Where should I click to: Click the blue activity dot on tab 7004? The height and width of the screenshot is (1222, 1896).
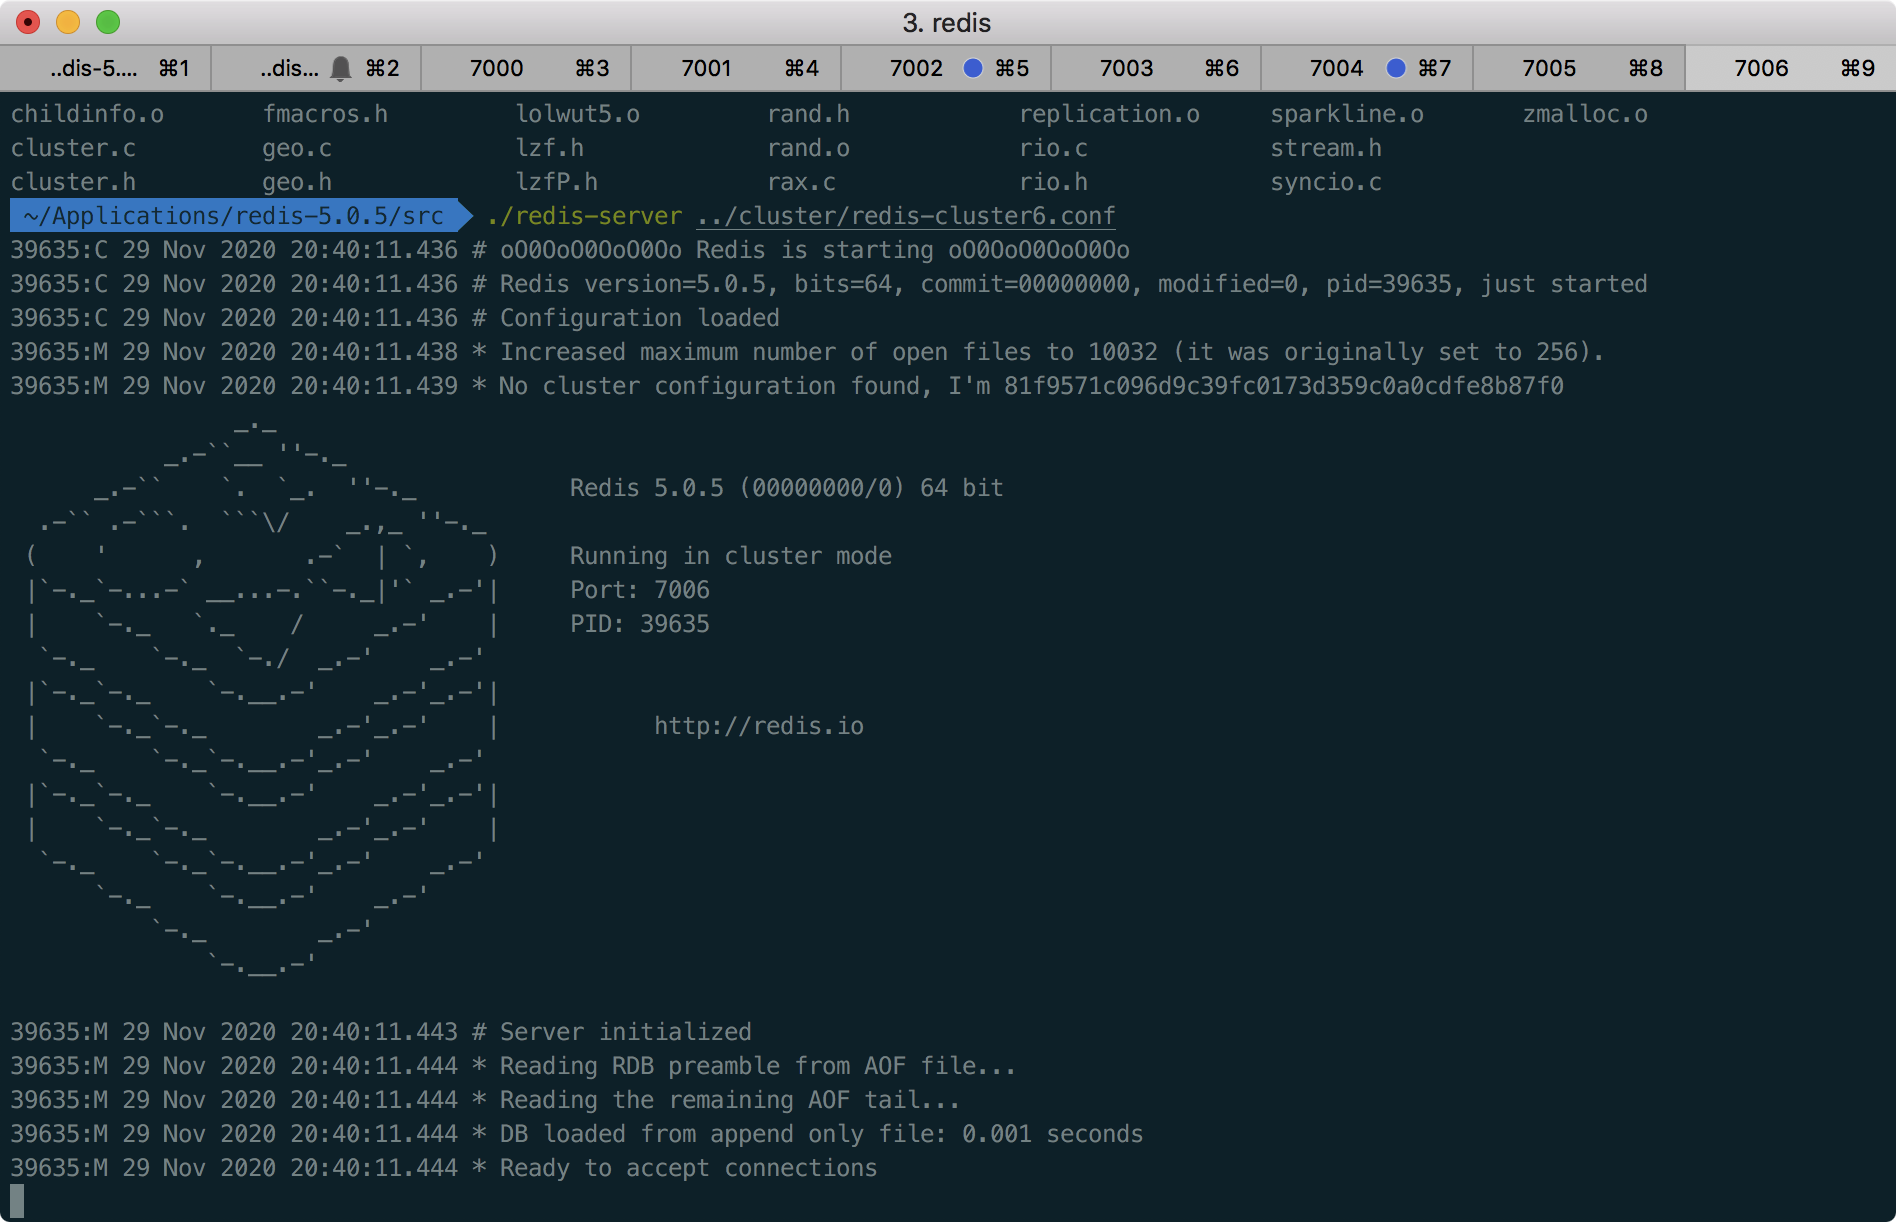click(x=1396, y=68)
